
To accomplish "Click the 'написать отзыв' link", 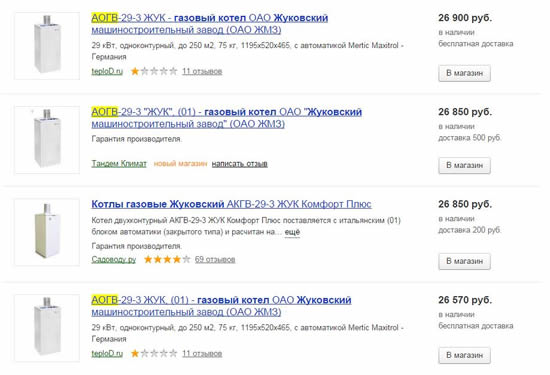I will point(240,163).
